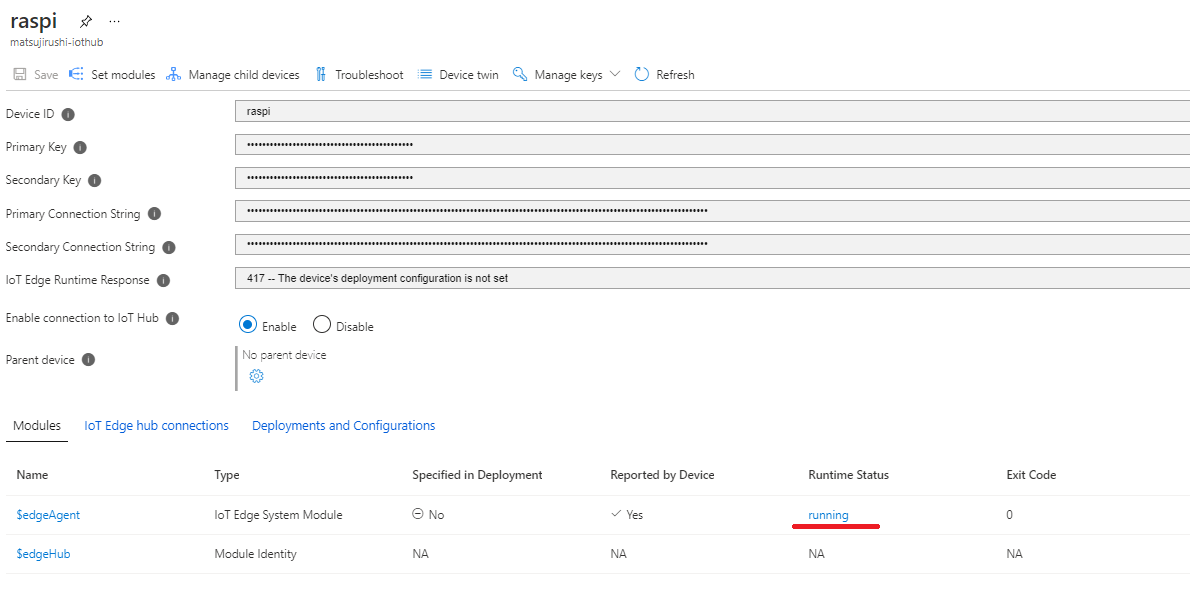Show info tooltip for Device ID
Viewport: 1190px width, 589px height.
[68, 115]
